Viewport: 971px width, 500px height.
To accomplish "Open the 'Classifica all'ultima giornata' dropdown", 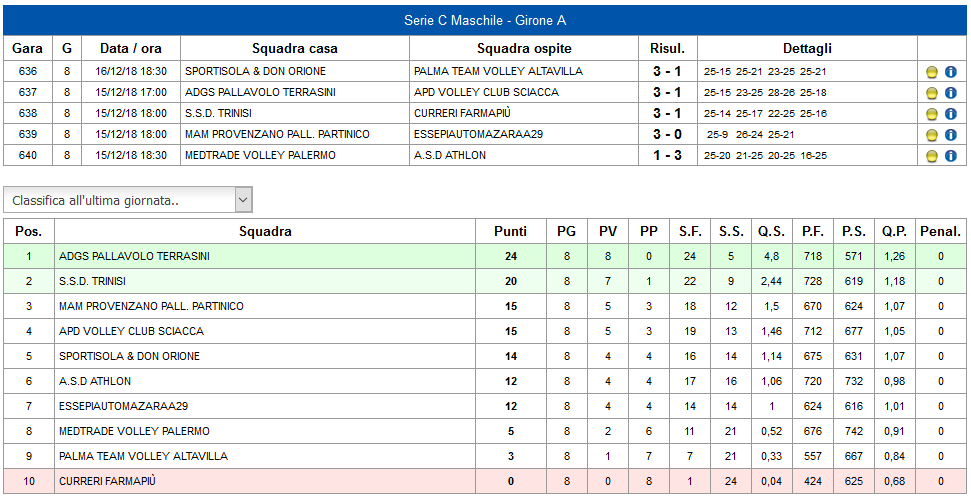I will click(128, 200).
